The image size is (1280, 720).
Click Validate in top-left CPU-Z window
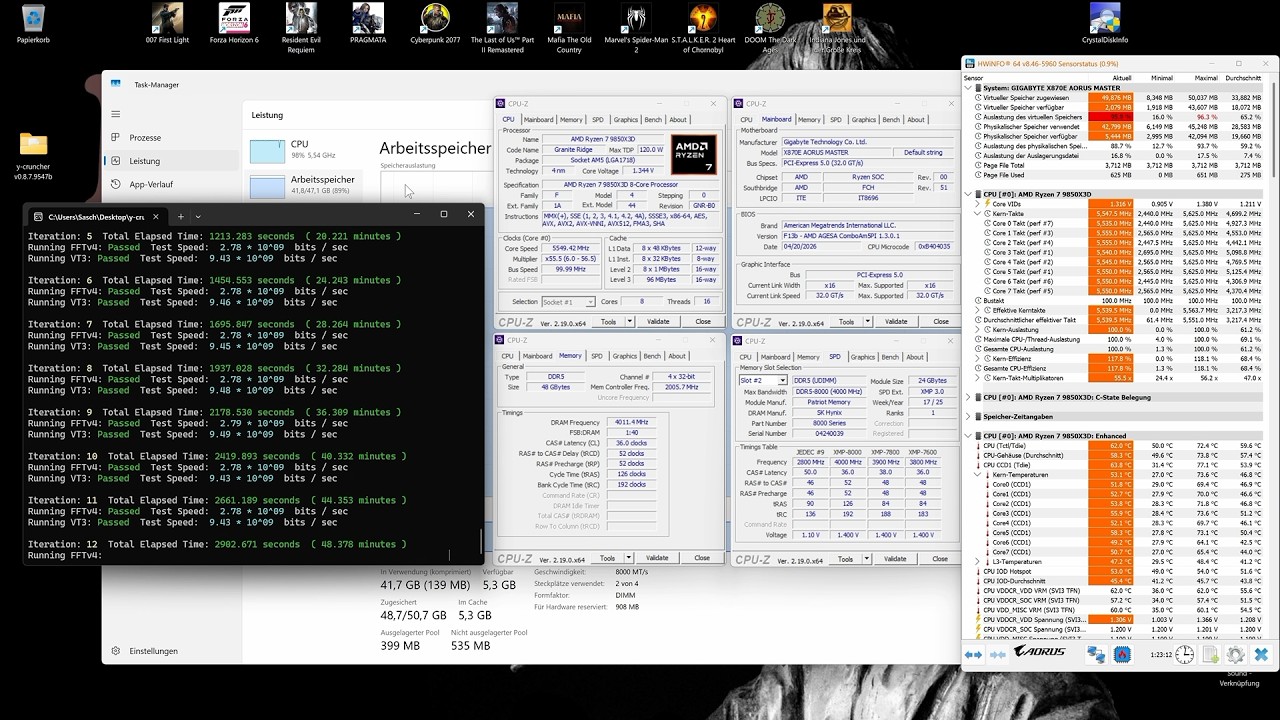pos(658,322)
